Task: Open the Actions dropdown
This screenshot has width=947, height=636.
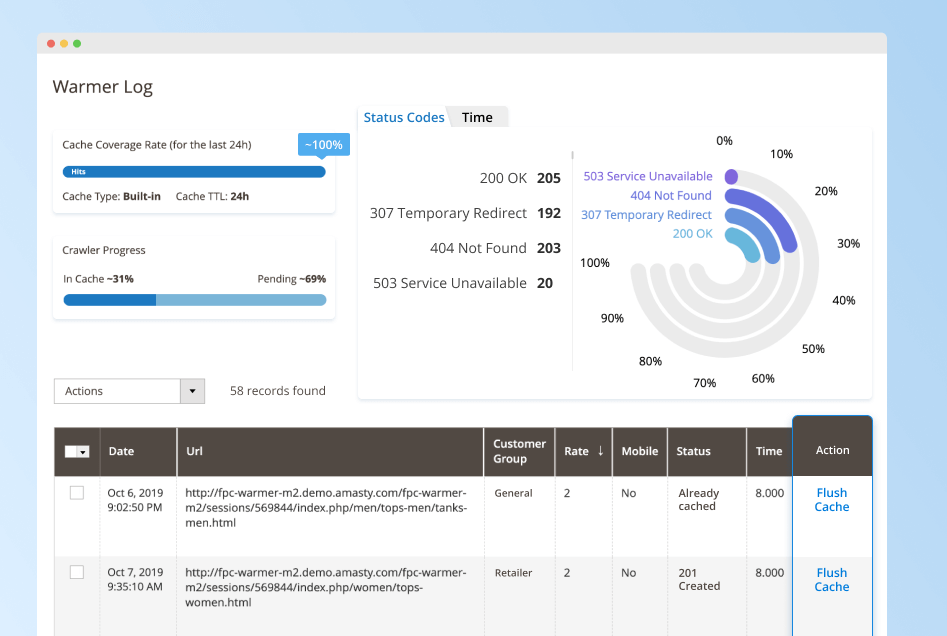Action: click(129, 391)
